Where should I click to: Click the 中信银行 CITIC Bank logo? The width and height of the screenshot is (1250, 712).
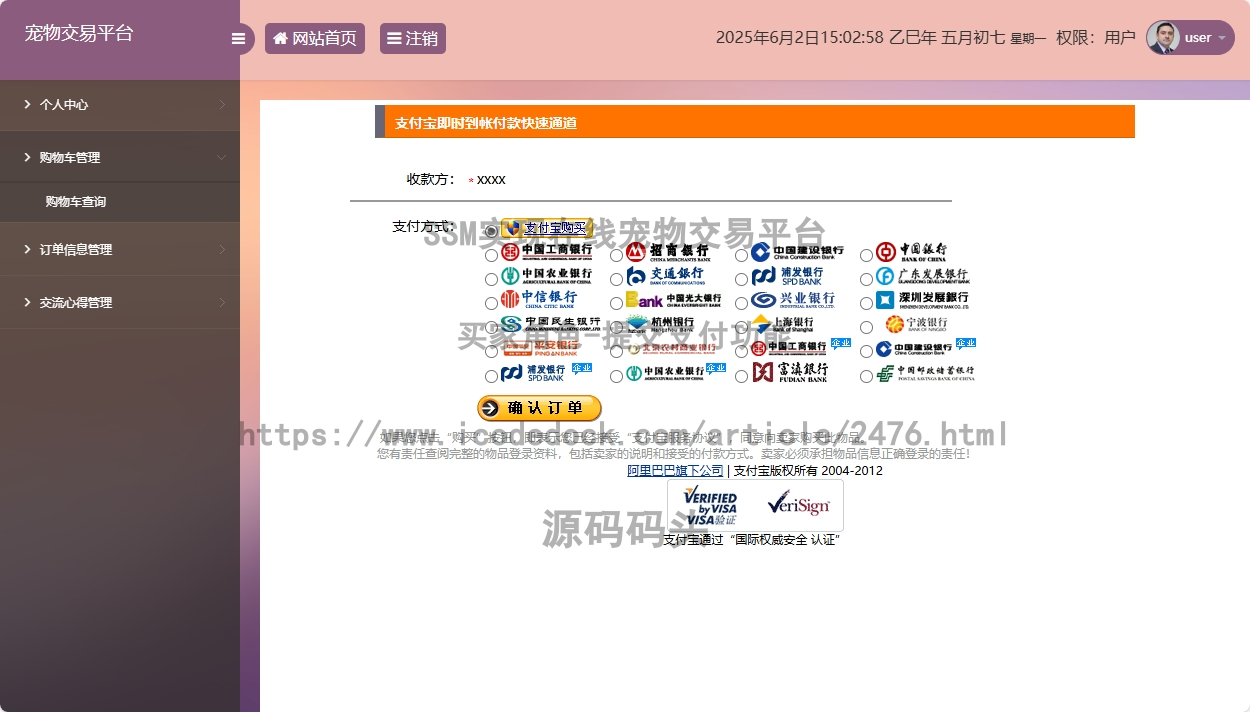point(539,299)
